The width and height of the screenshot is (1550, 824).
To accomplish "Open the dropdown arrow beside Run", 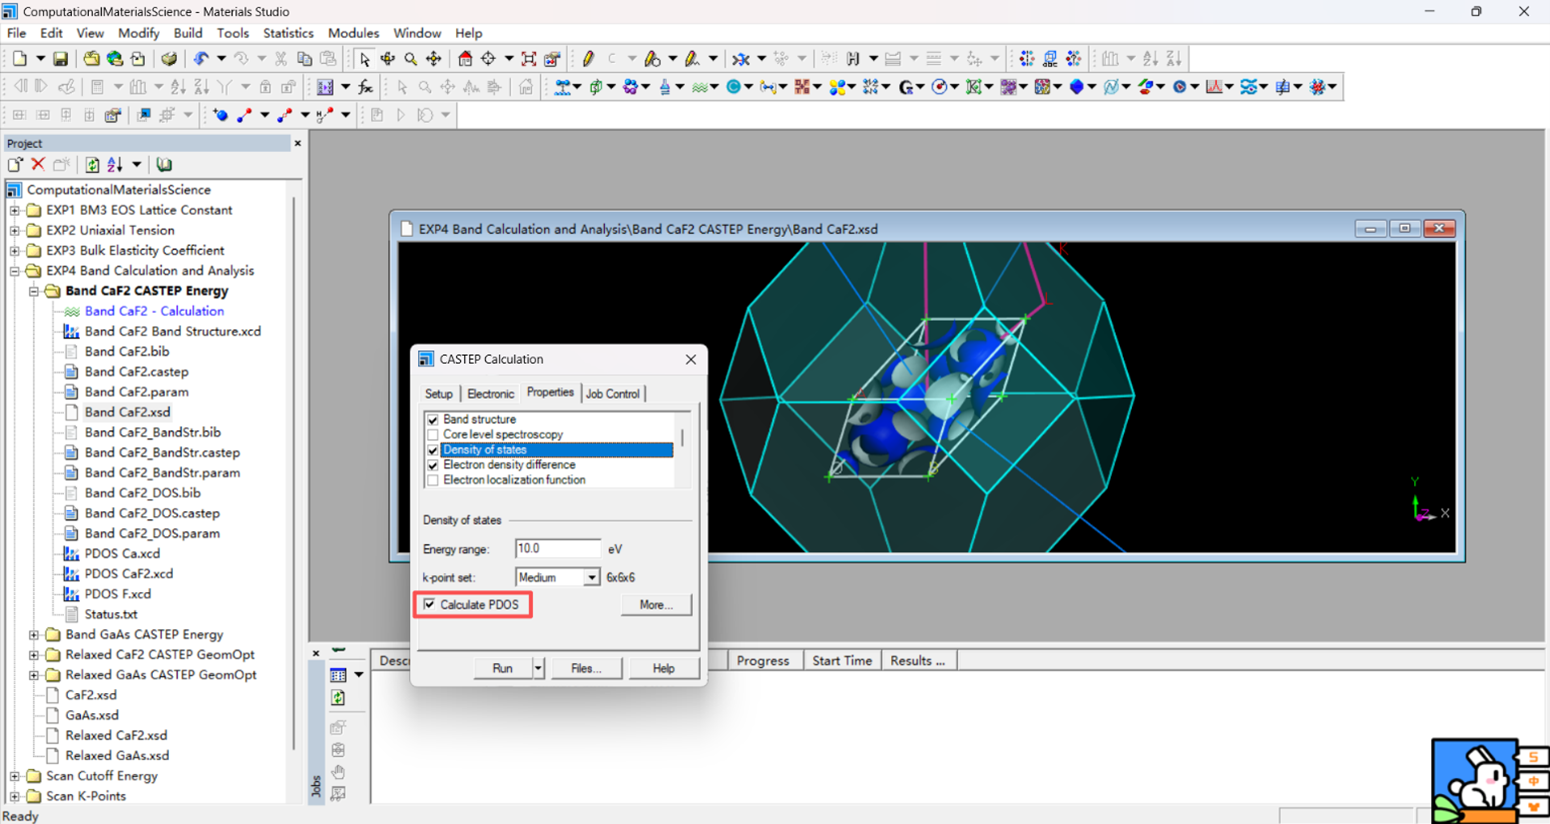I will 538,668.
